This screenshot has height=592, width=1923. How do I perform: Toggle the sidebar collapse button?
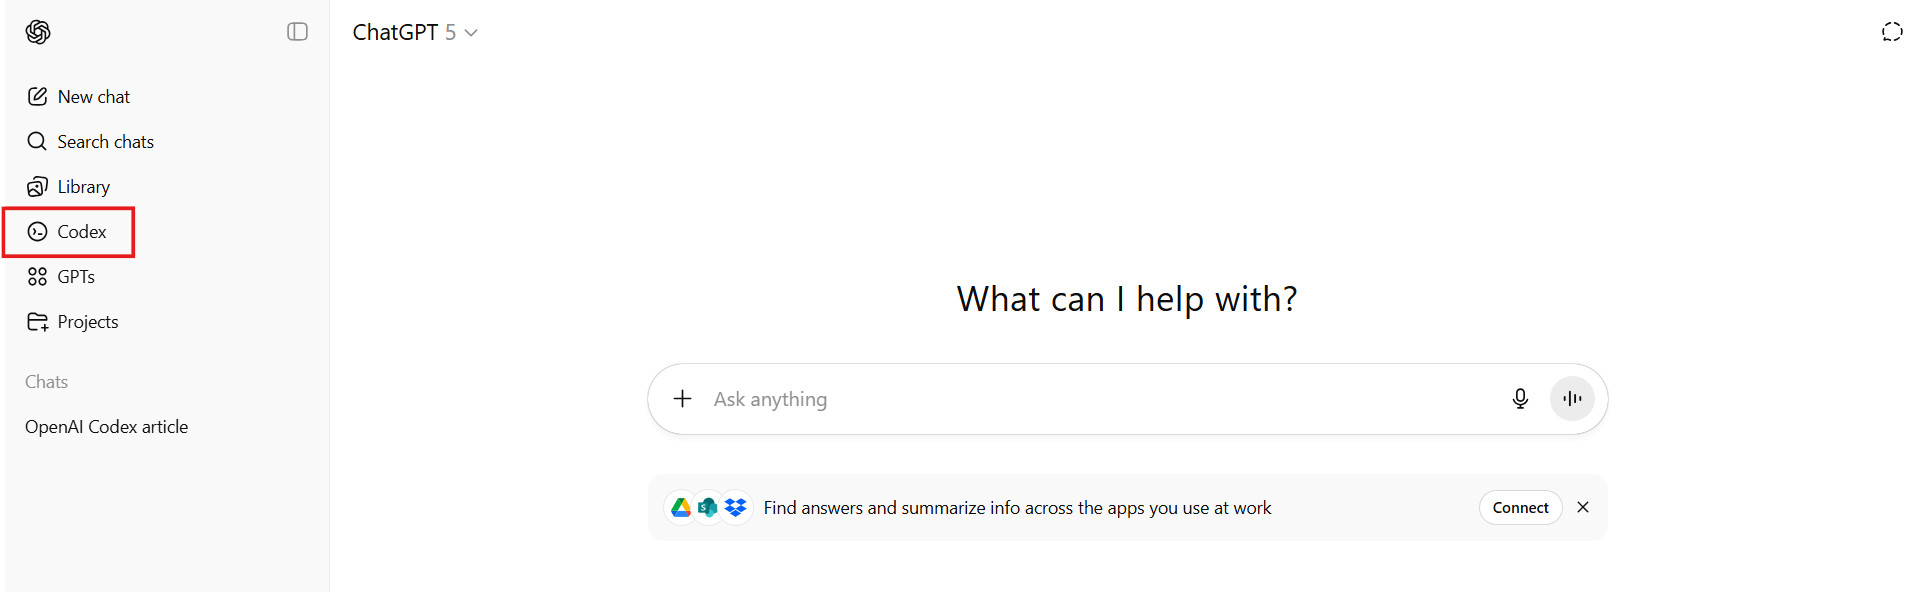point(297,32)
